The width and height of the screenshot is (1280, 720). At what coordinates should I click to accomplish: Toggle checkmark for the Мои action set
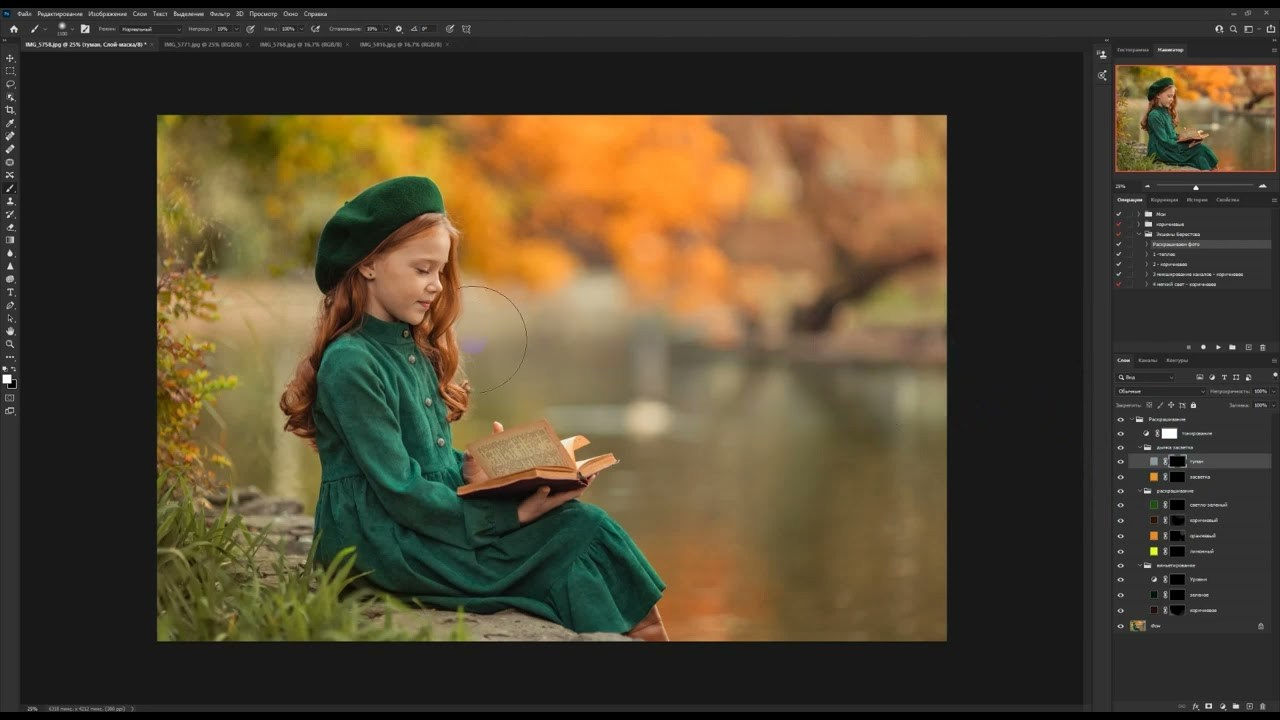click(1119, 214)
